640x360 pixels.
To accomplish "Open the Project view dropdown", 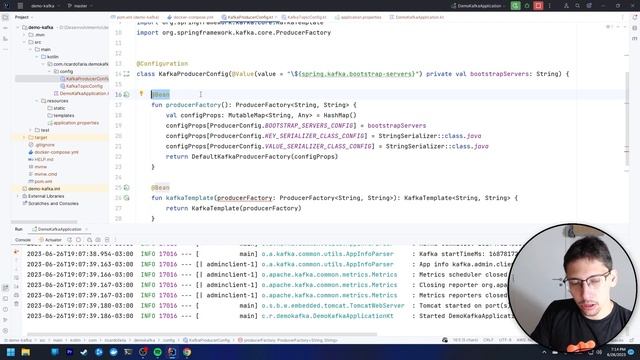I will tap(24, 17).
